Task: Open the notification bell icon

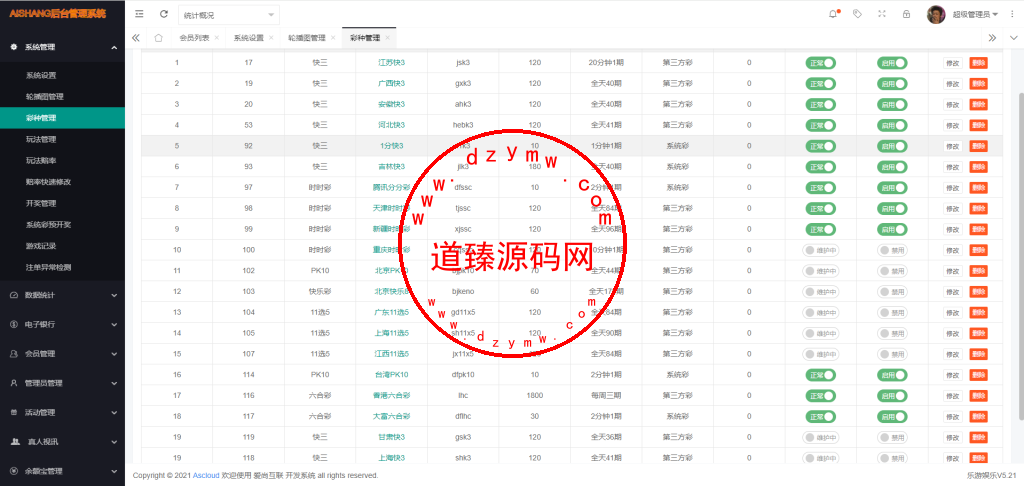Action: [833, 14]
